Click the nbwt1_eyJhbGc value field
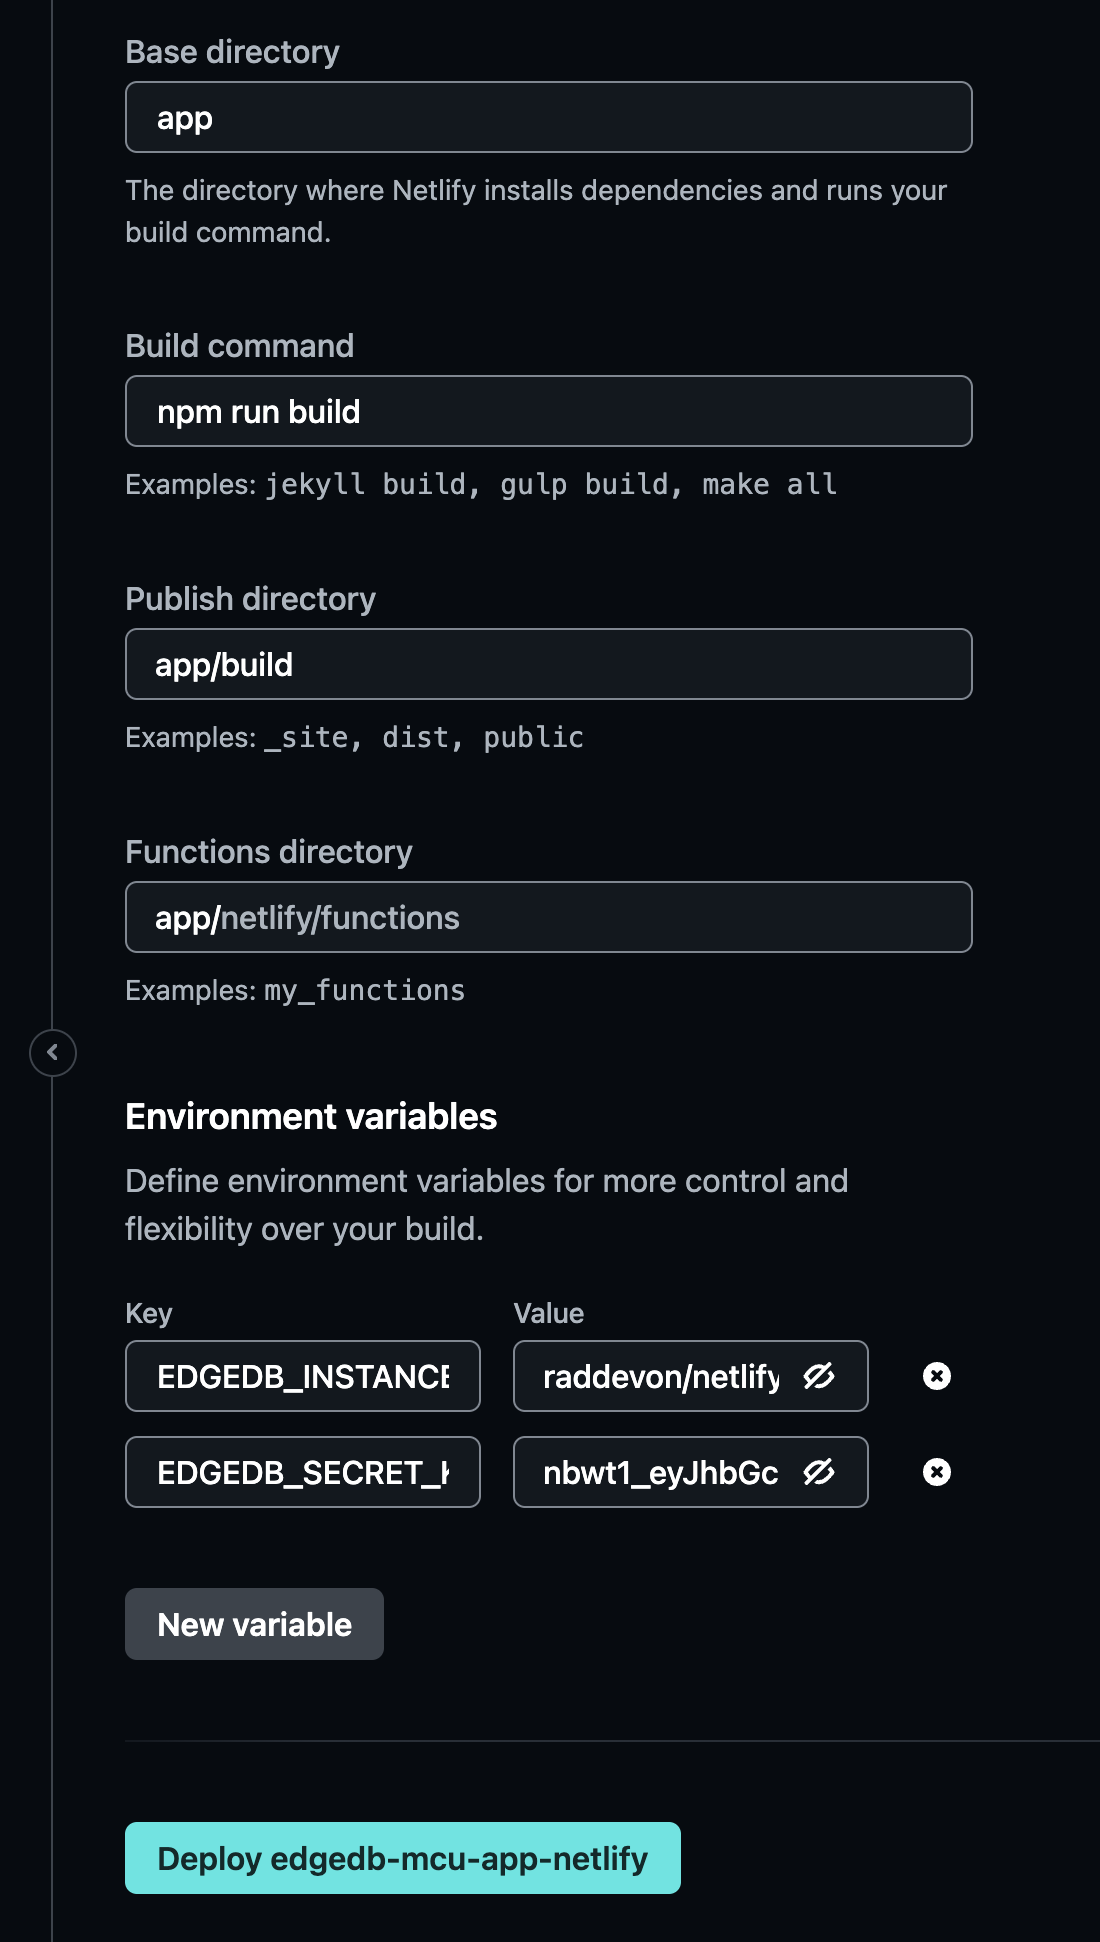Screen dimensions: 1100x1942 point(660,1472)
